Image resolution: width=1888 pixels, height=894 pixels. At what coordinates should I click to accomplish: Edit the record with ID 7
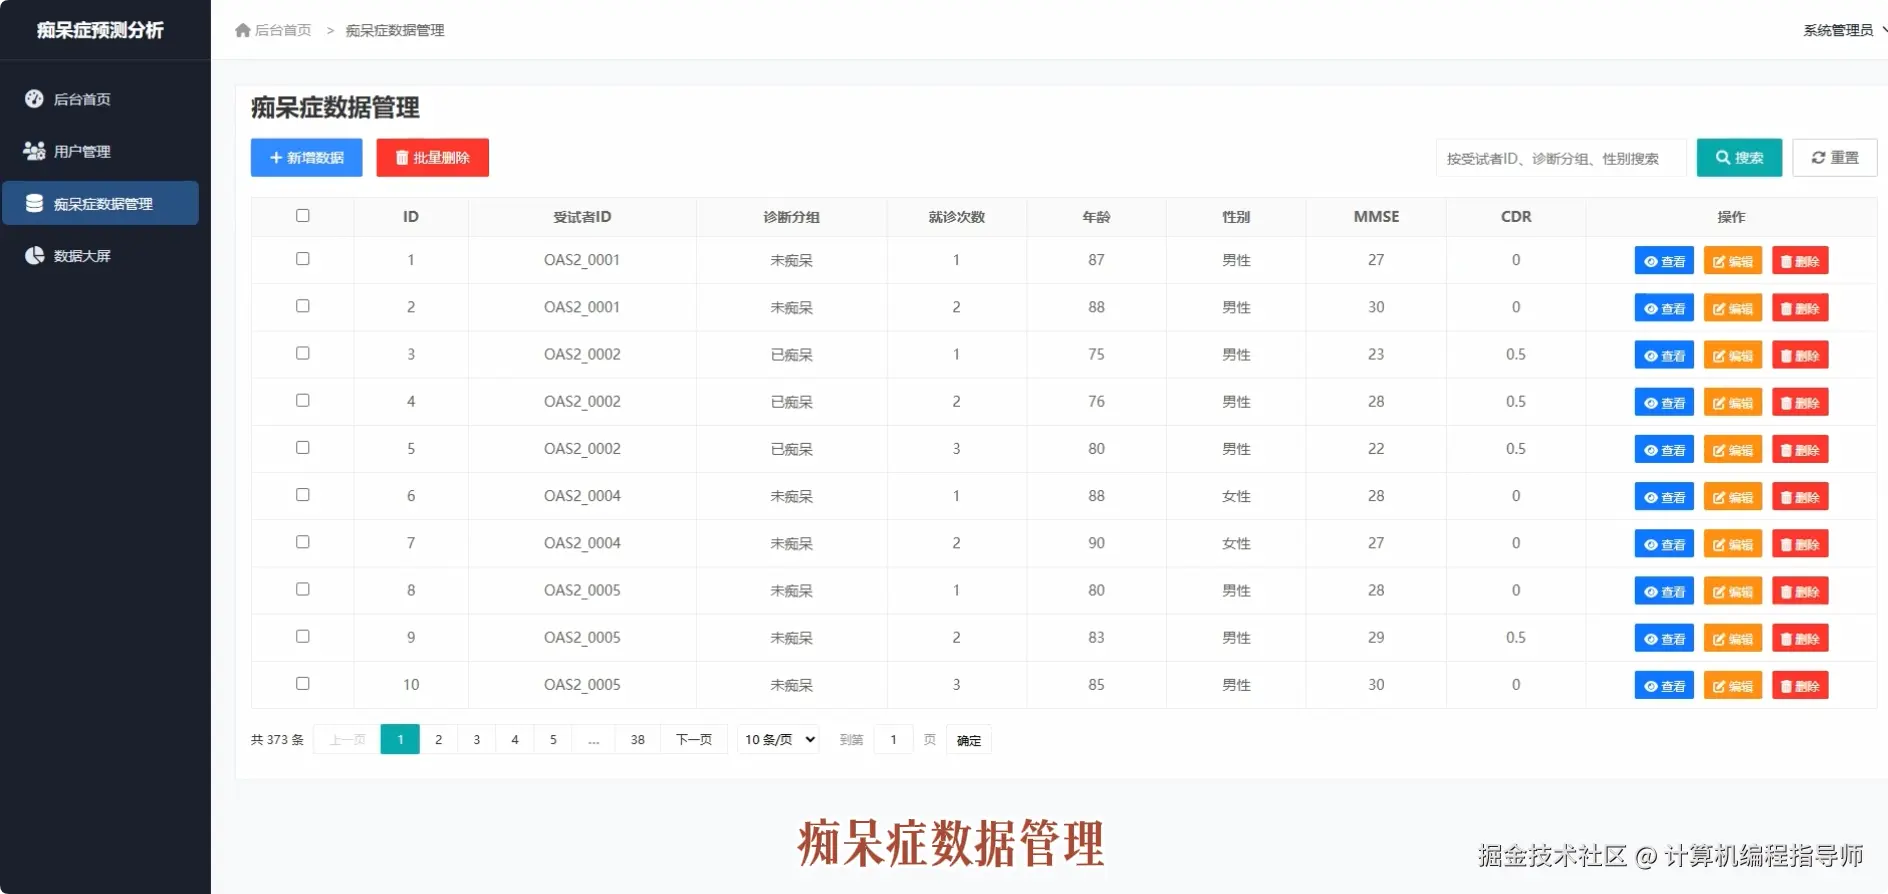pos(1732,544)
